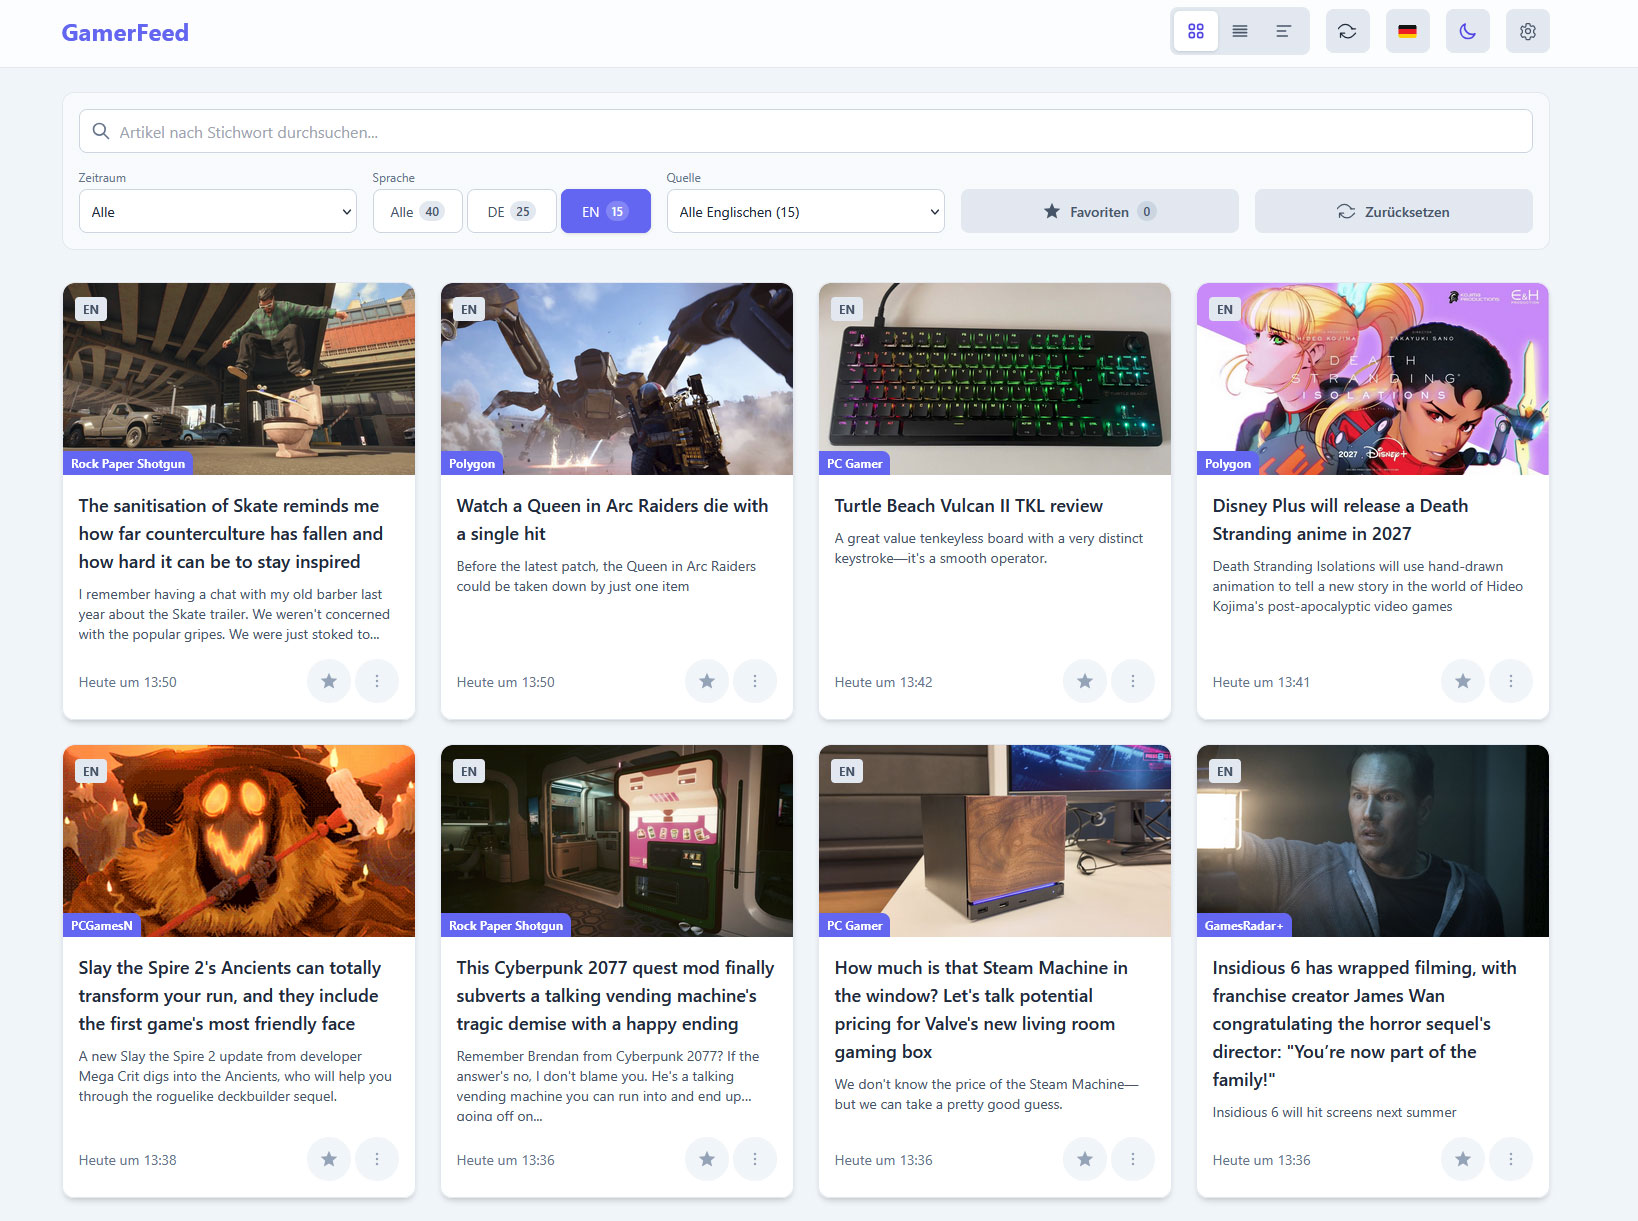Open the Zeitraum dropdown

(217, 211)
